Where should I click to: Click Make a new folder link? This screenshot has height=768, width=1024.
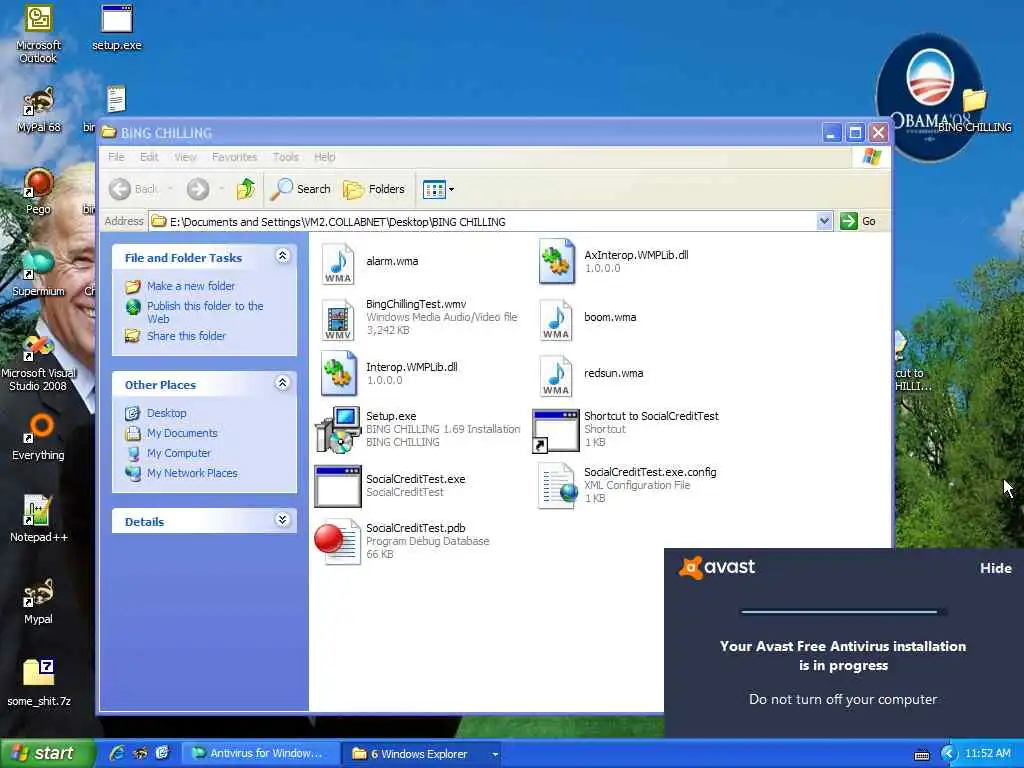click(x=191, y=286)
